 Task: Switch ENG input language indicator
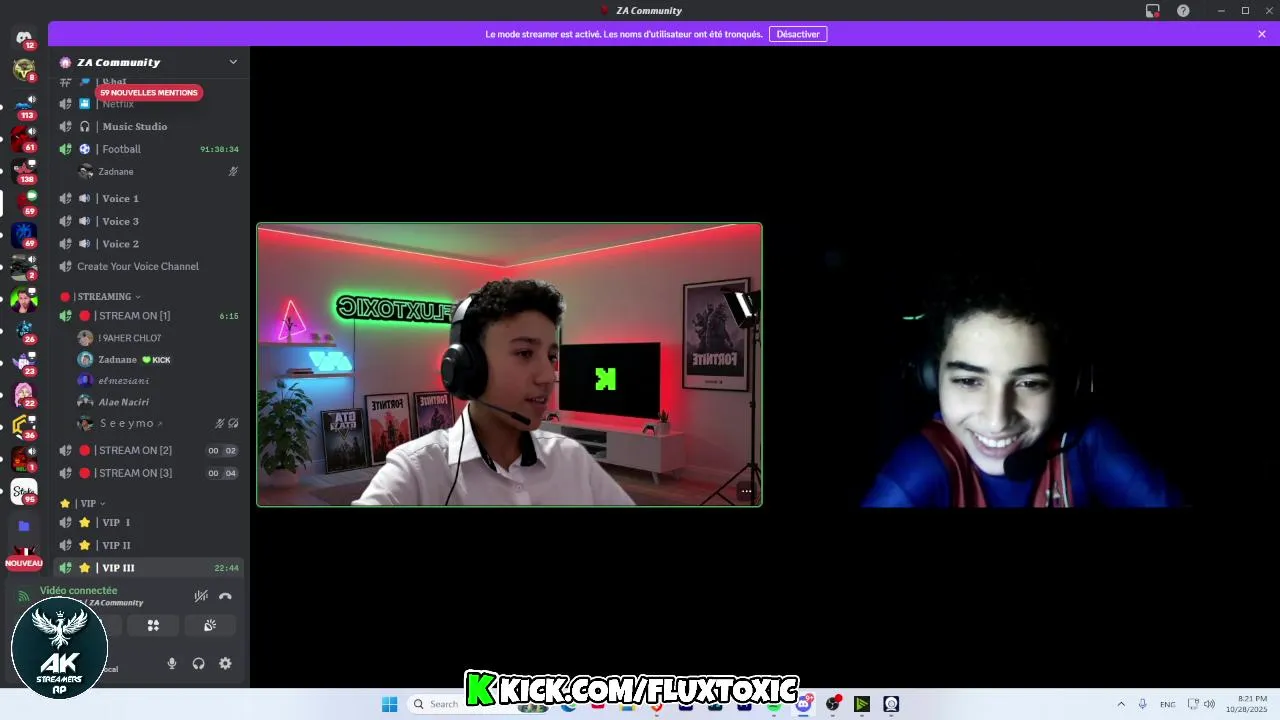[x=1167, y=704]
